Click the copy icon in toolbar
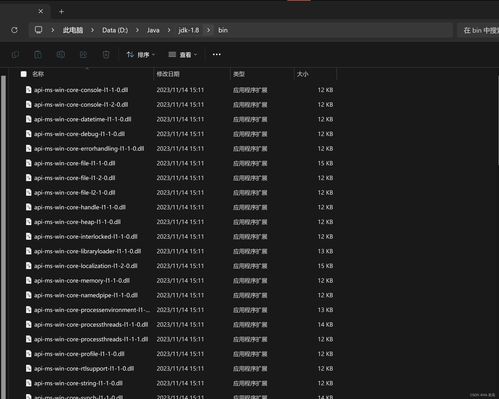499x399 pixels. coord(15,54)
